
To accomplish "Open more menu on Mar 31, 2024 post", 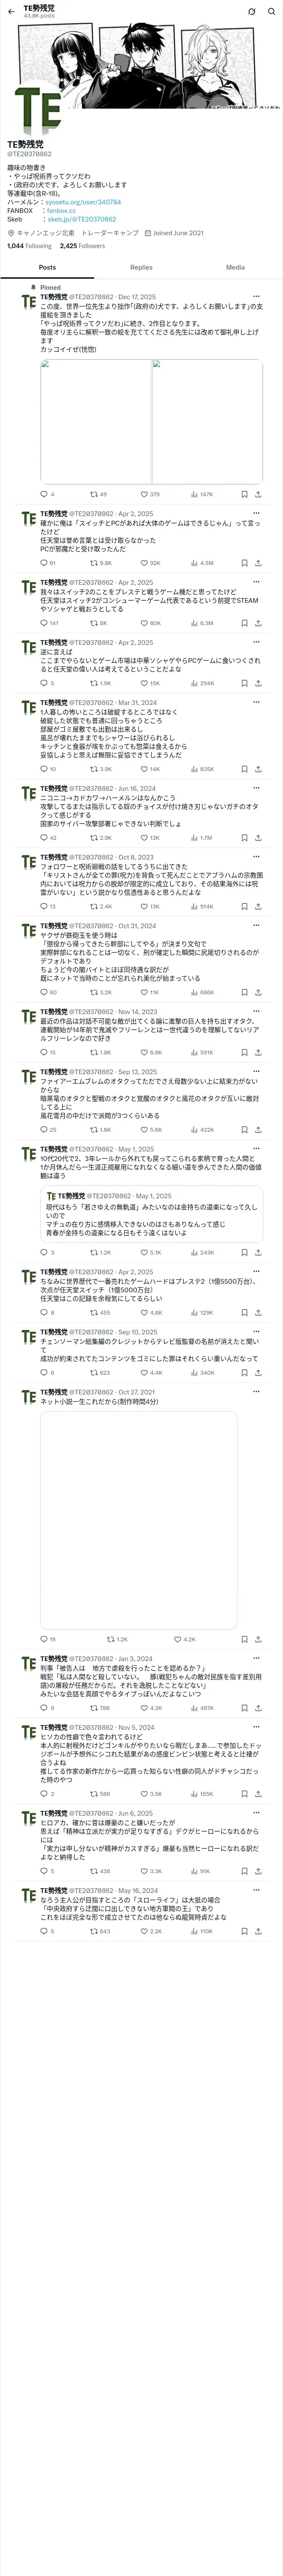I will (x=256, y=703).
